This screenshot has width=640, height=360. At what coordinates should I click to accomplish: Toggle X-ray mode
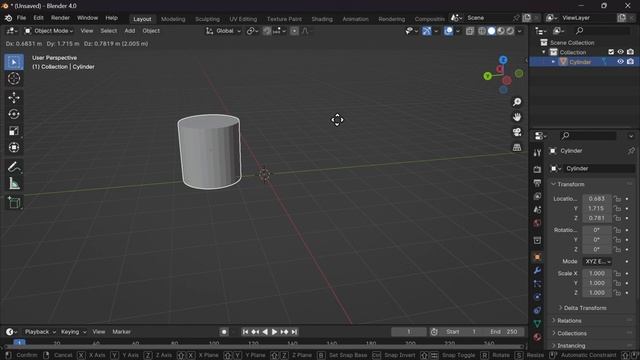pos(470,31)
